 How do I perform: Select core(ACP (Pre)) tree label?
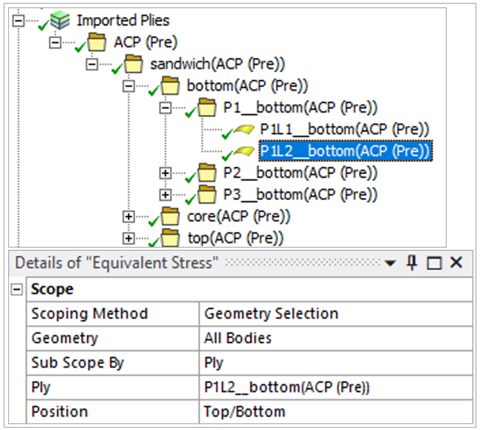point(238,216)
